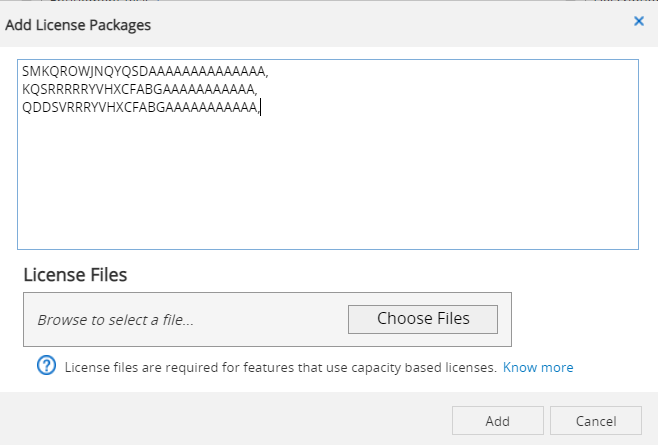Click the capacity based licenses help text
658x445 pixels.
280,367
